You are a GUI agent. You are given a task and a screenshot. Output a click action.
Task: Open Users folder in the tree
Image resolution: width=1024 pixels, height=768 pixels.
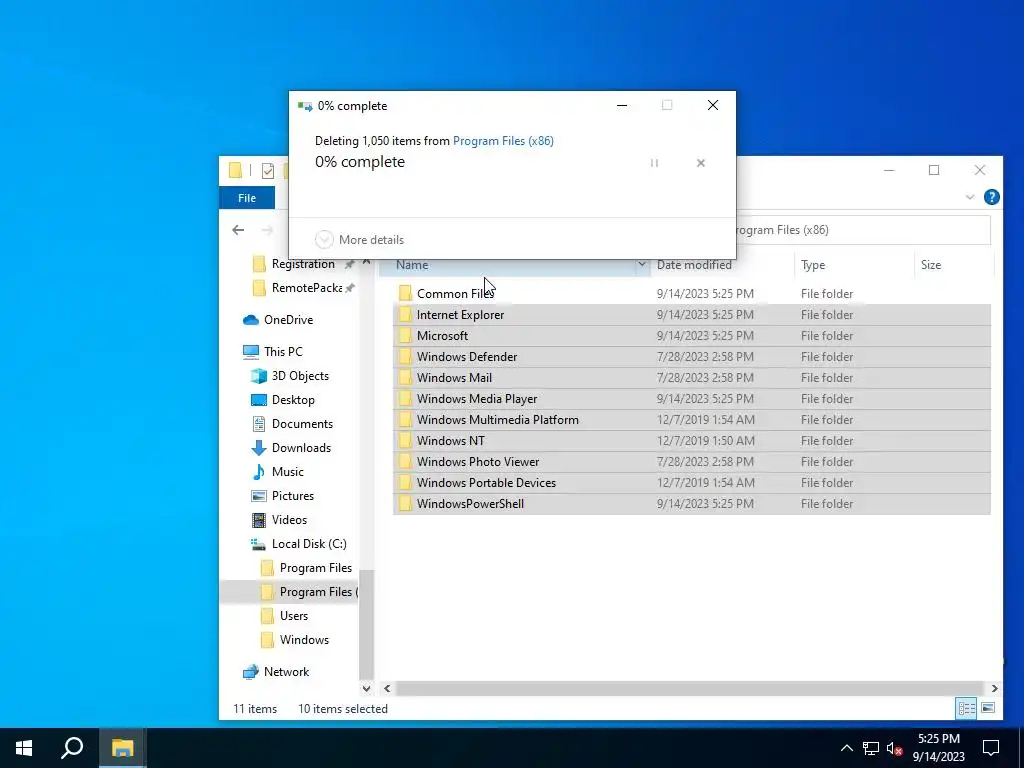293,616
